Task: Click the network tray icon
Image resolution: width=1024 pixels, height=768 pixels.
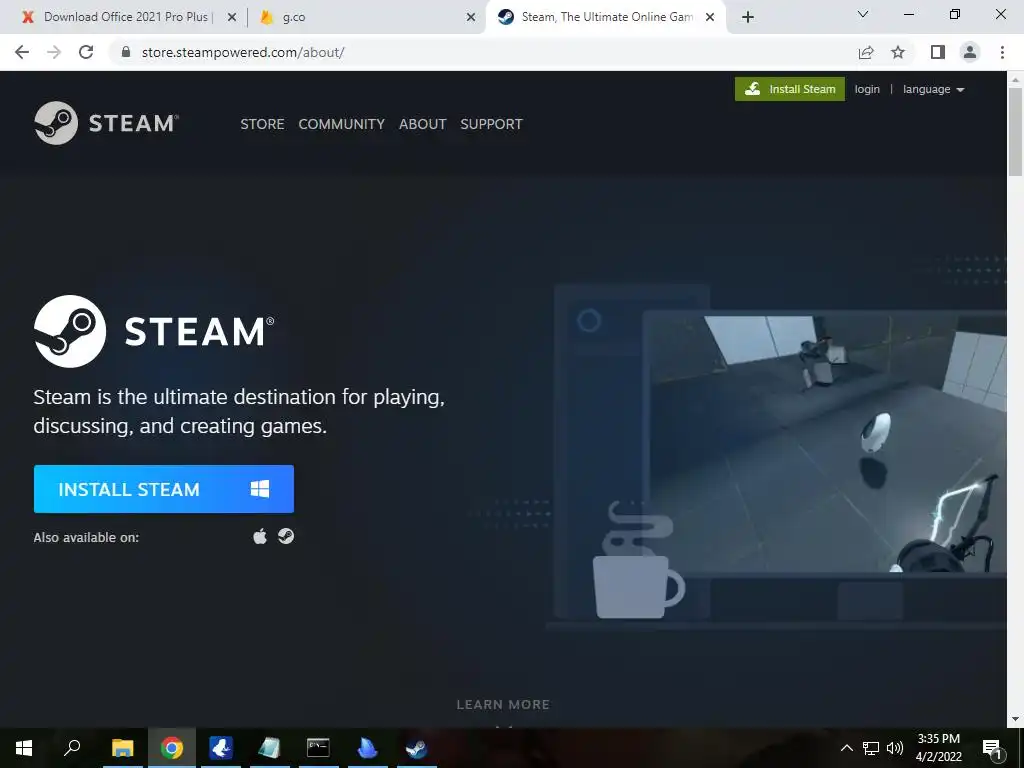Action: click(871, 748)
